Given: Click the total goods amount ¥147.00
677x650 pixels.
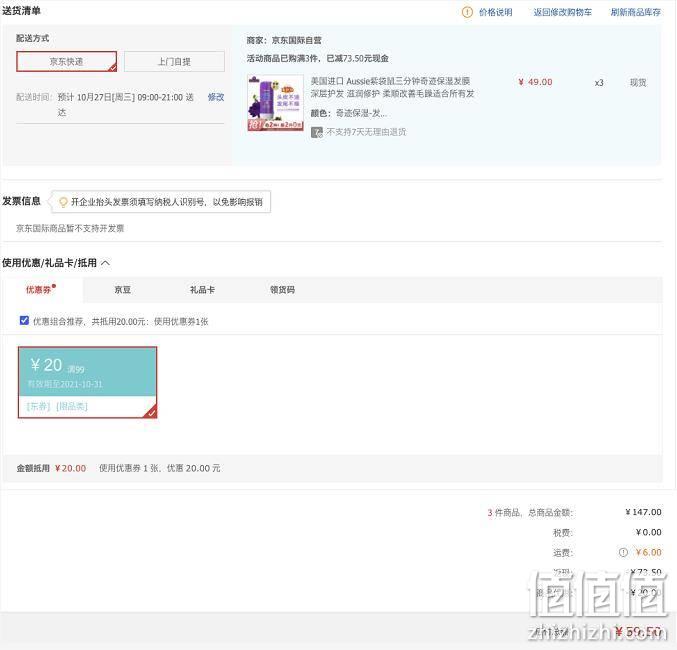Looking at the screenshot, I should pos(643,512).
